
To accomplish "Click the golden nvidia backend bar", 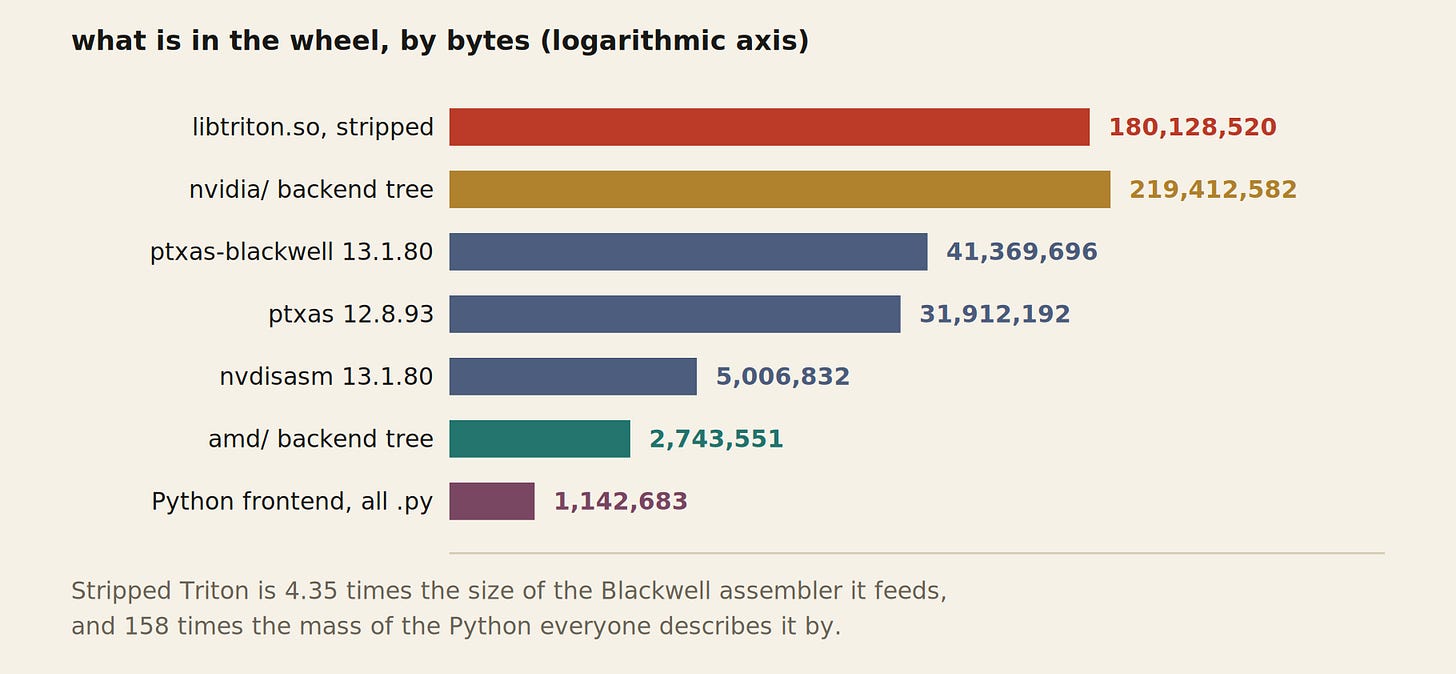I will click(780, 189).
